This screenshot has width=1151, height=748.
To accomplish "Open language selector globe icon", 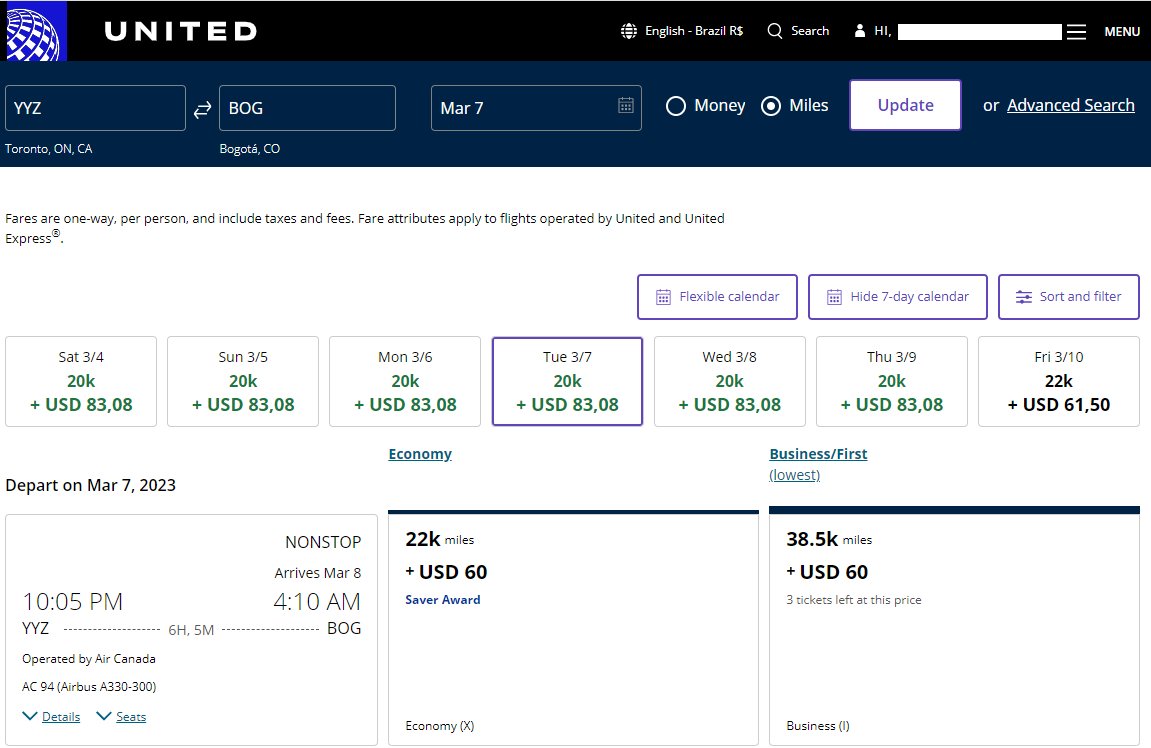I will (x=629, y=31).
